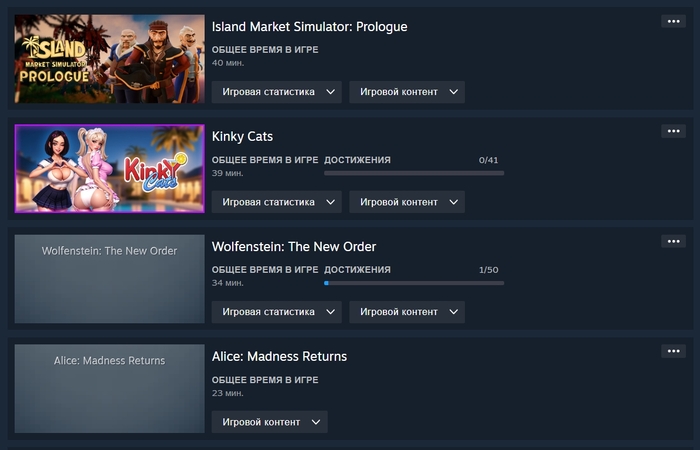
Task: Open the Alice: Madness Returns title link
Action: [x=279, y=357]
